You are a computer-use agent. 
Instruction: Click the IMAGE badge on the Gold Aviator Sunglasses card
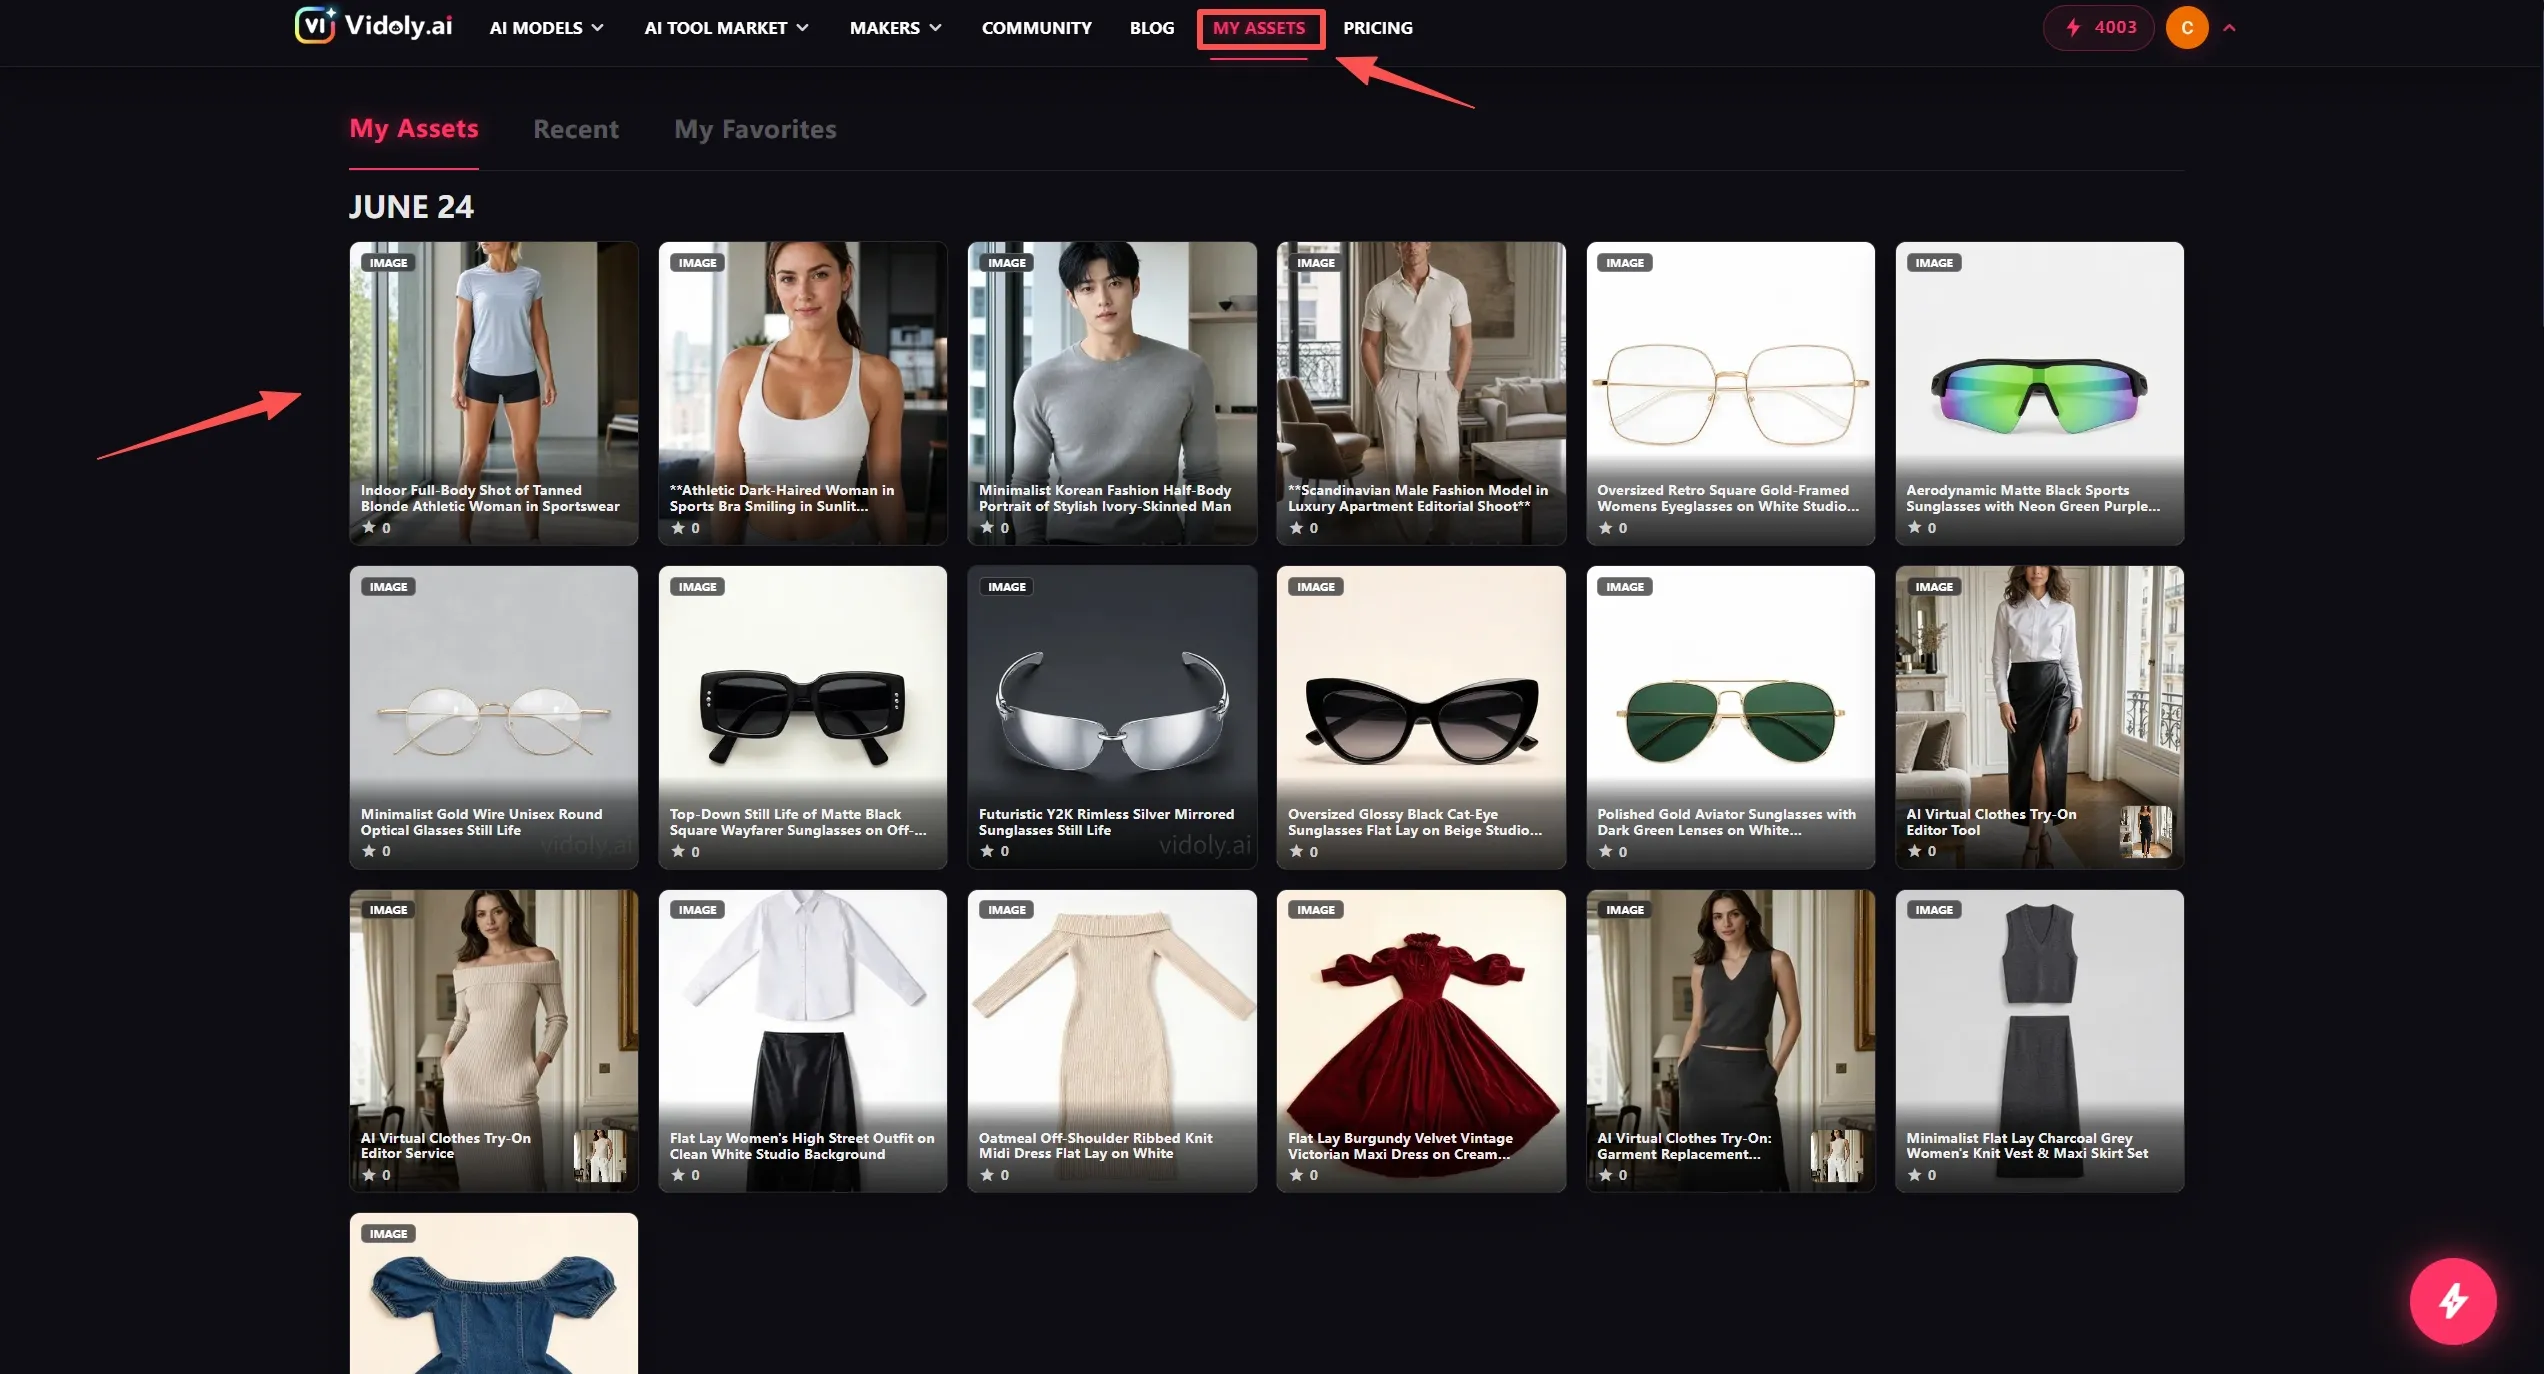tap(1624, 587)
